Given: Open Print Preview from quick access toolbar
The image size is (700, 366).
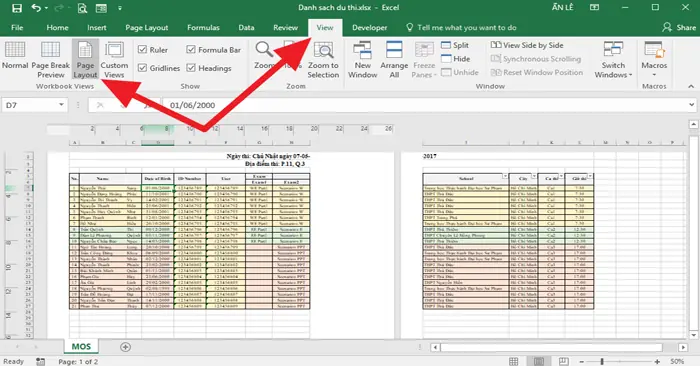Looking at the screenshot, I should (x=82, y=8).
